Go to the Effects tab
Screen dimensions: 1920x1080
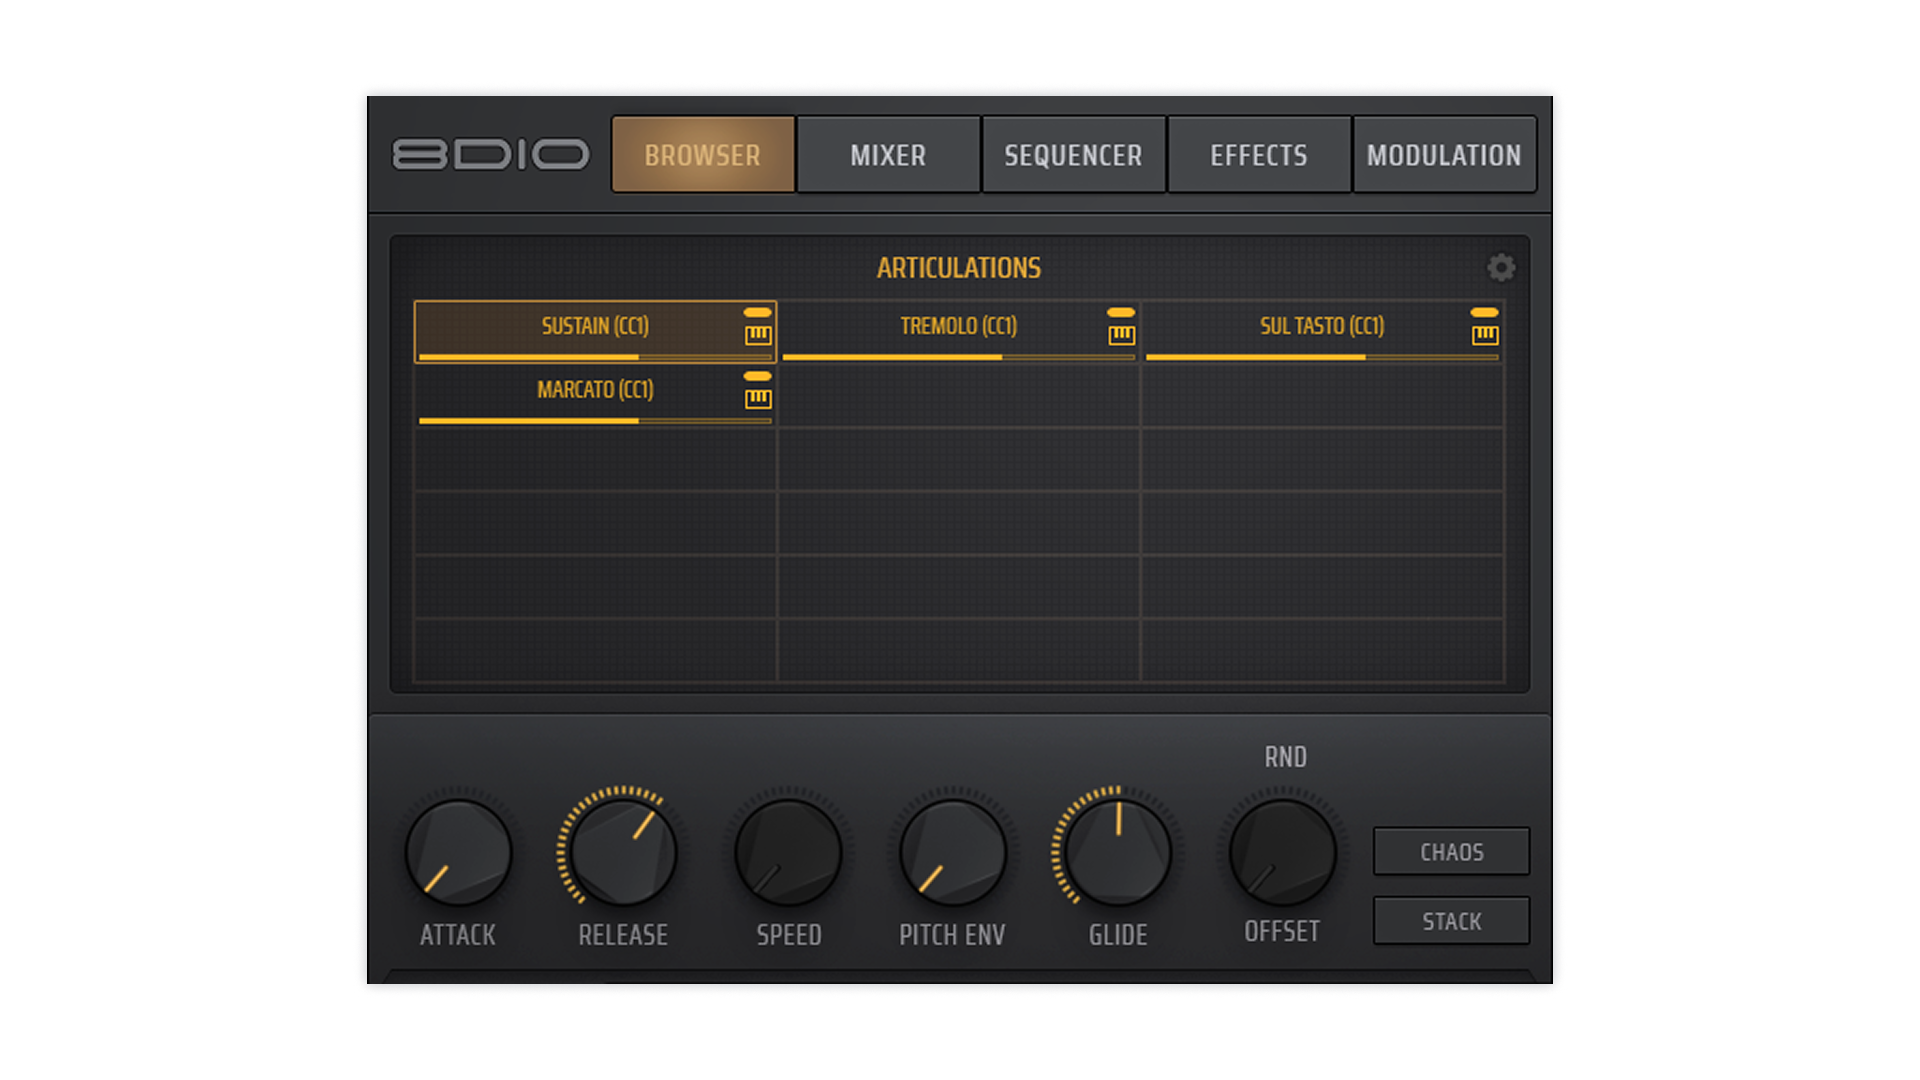(x=1259, y=155)
